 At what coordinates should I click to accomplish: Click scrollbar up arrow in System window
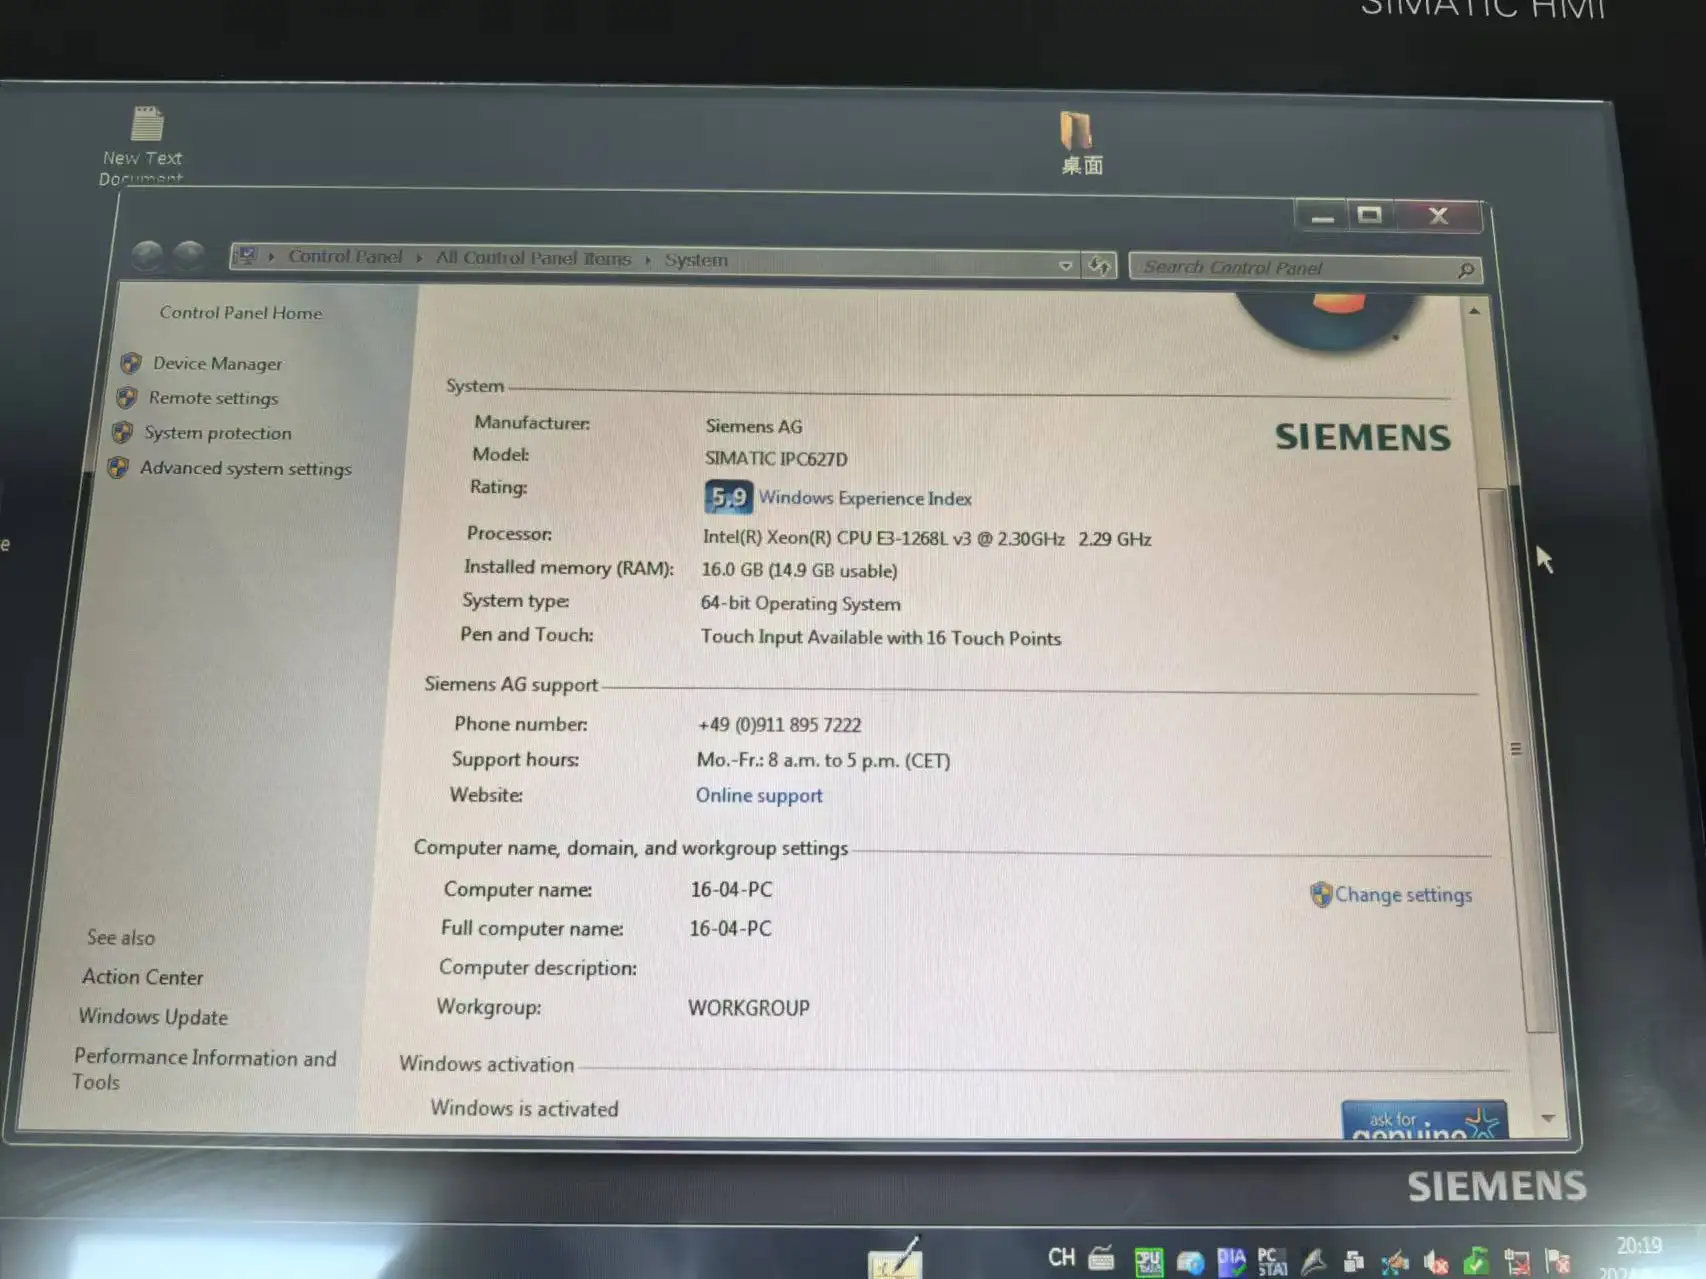[1474, 311]
